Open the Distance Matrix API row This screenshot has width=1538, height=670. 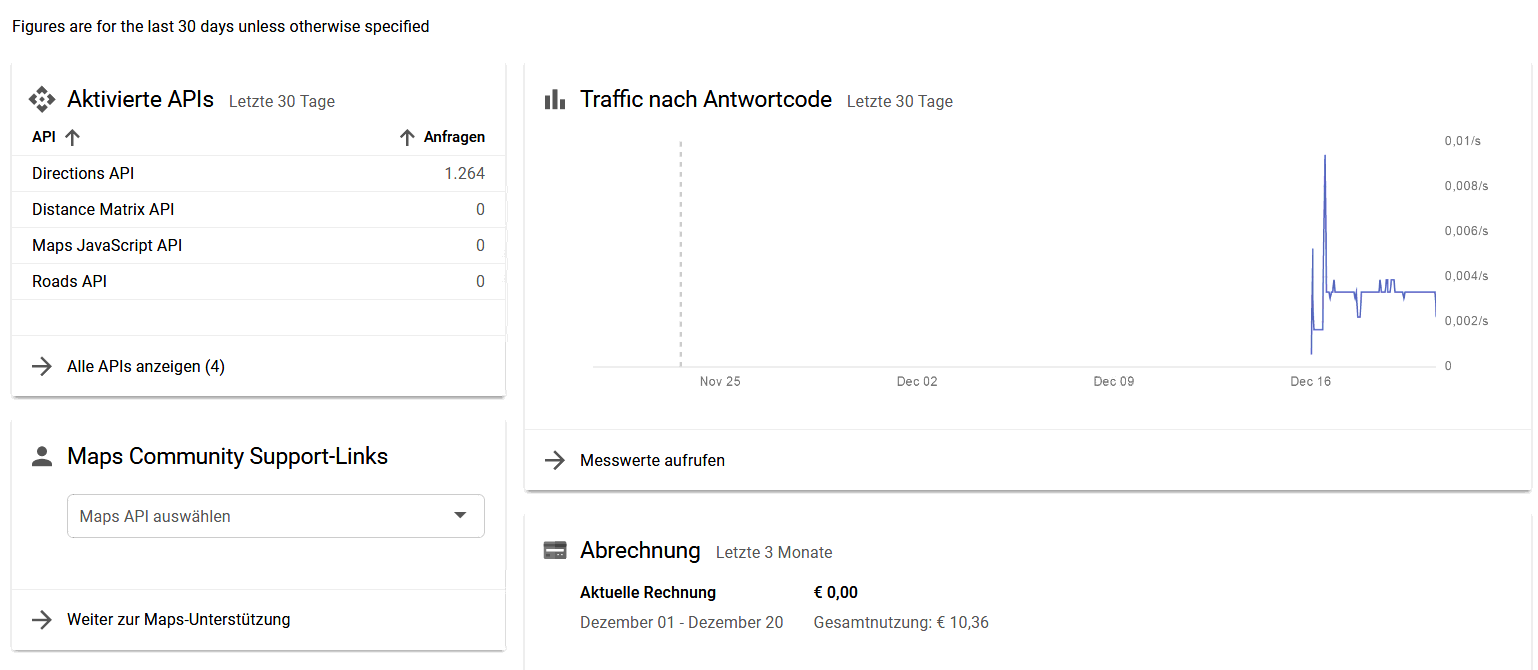103,210
